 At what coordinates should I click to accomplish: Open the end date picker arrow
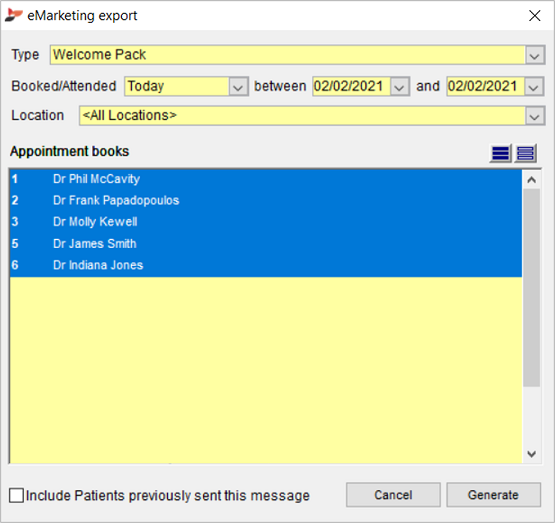534,87
